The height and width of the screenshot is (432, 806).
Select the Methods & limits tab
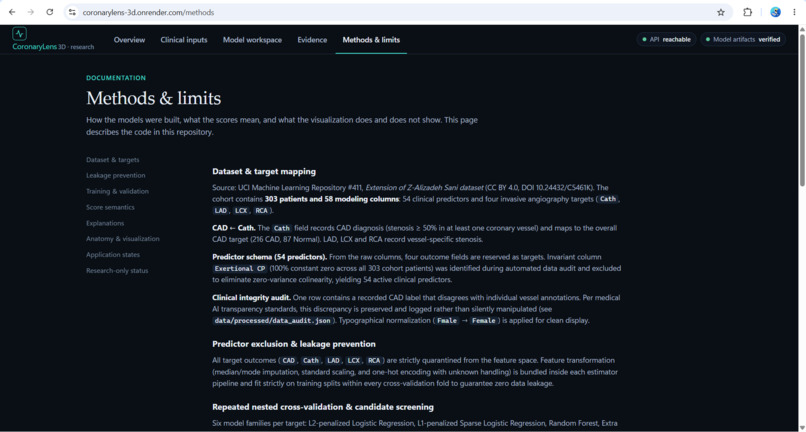[x=371, y=40]
